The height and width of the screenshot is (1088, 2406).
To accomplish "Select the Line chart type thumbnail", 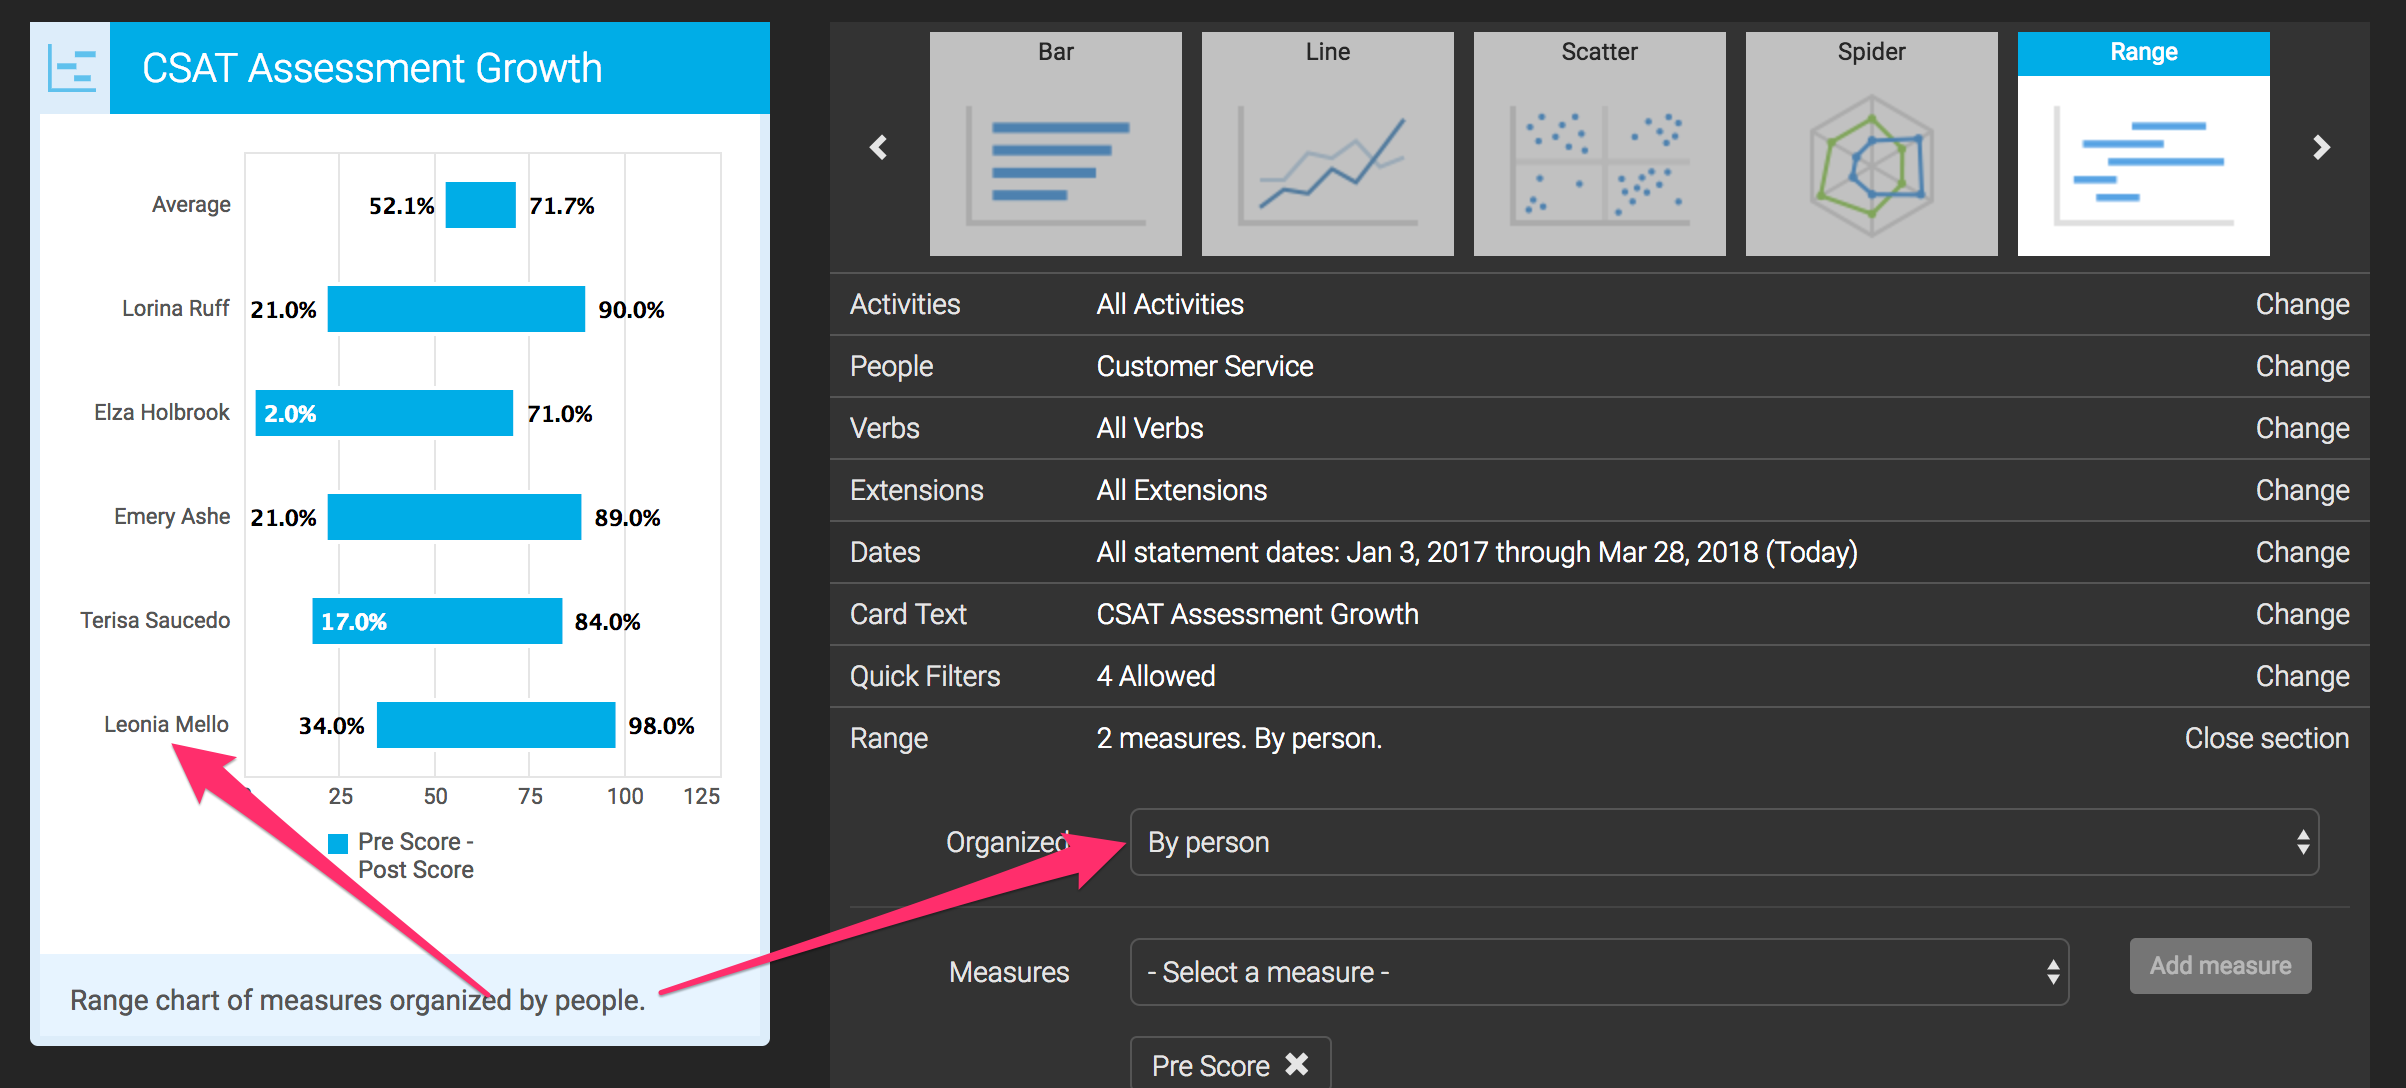I will pos(1327,144).
